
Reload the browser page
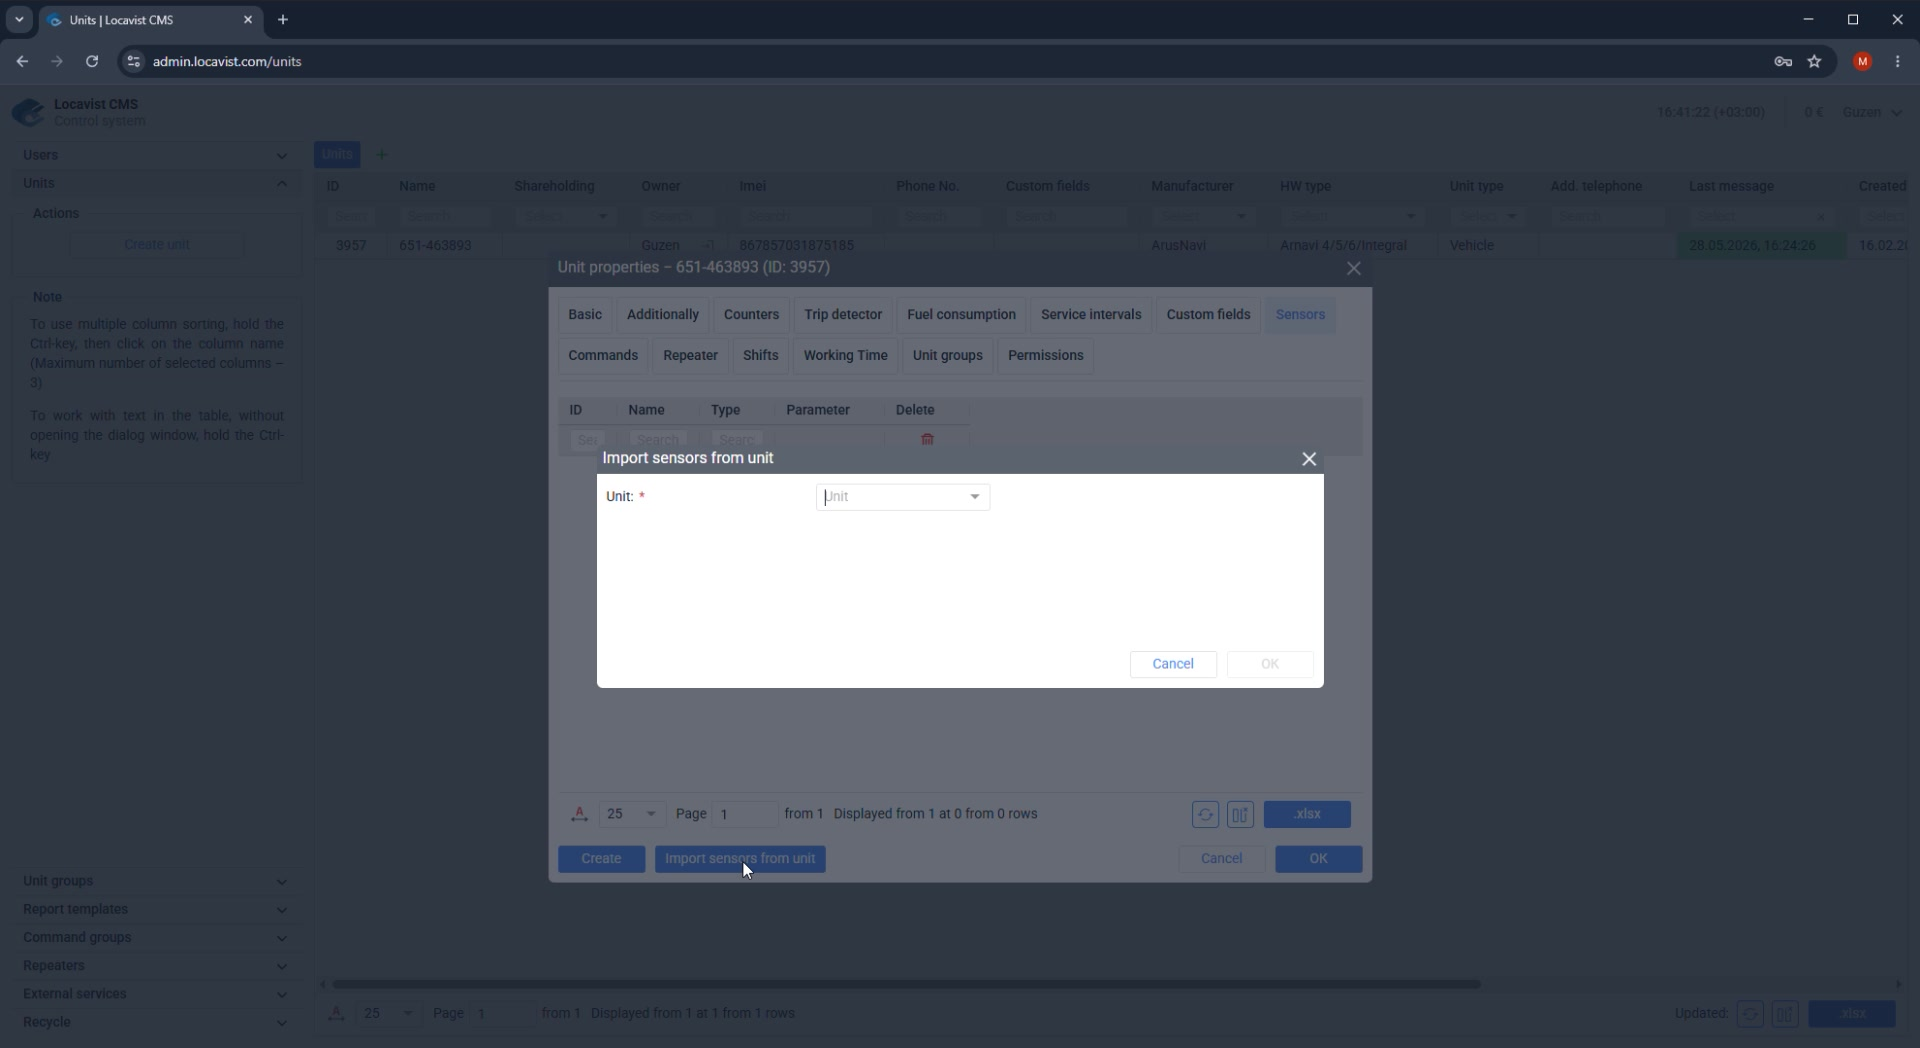(x=92, y=61)
